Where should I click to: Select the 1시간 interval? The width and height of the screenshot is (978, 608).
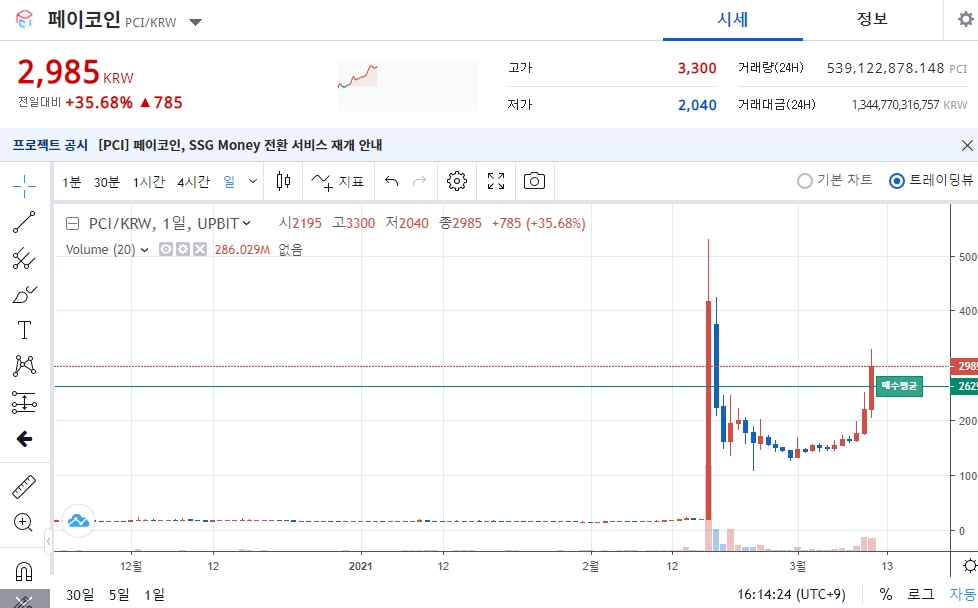click(148, 182)
